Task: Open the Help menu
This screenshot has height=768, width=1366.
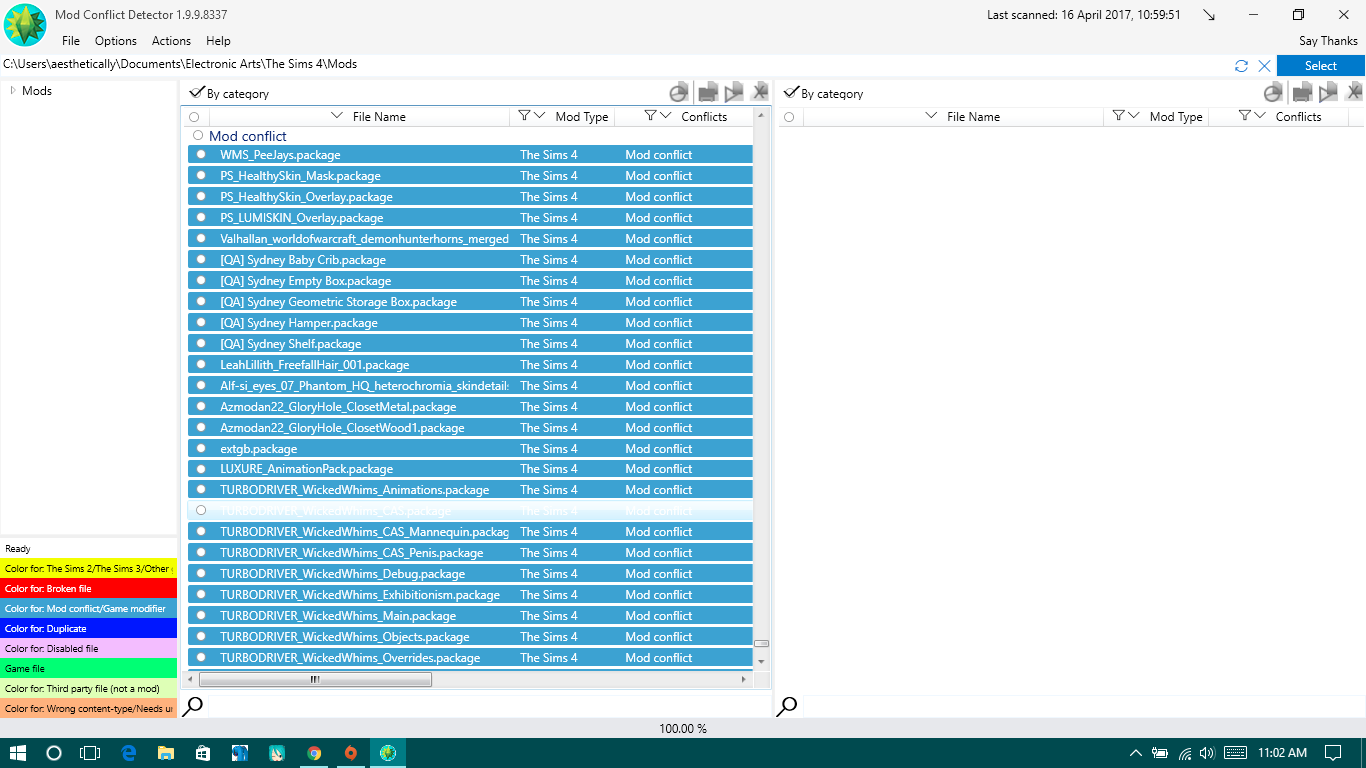Action: click(218, 41)
